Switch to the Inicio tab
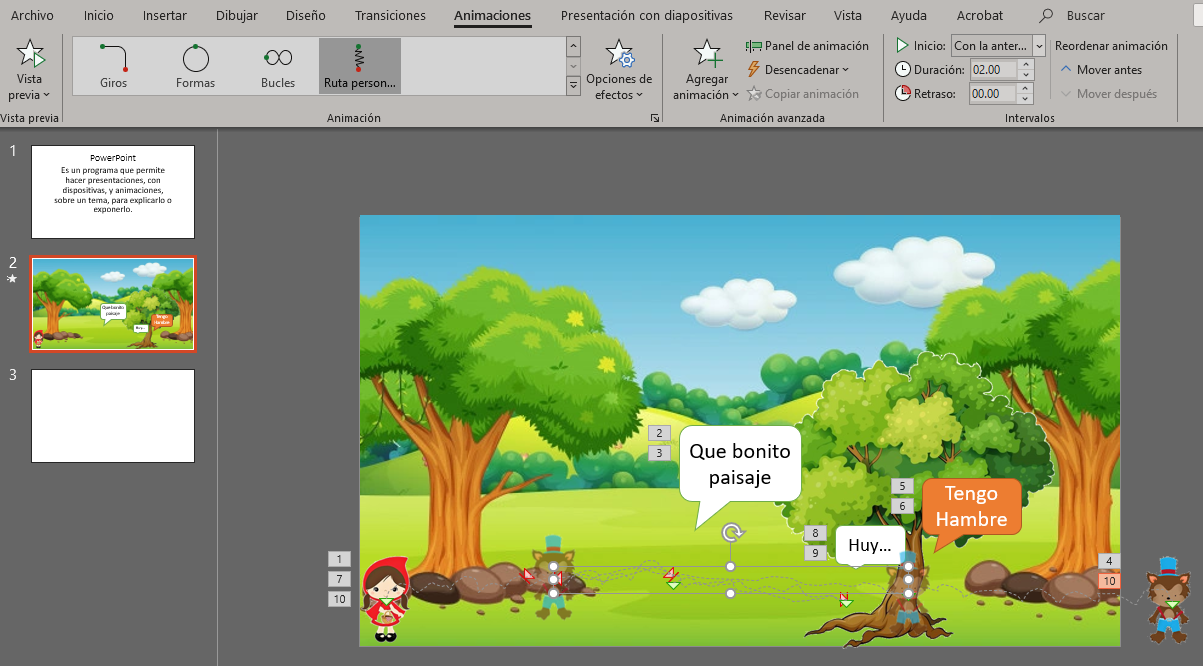Image resolution: width=1203 pixels, height=666 pixels. click(99, 16)
